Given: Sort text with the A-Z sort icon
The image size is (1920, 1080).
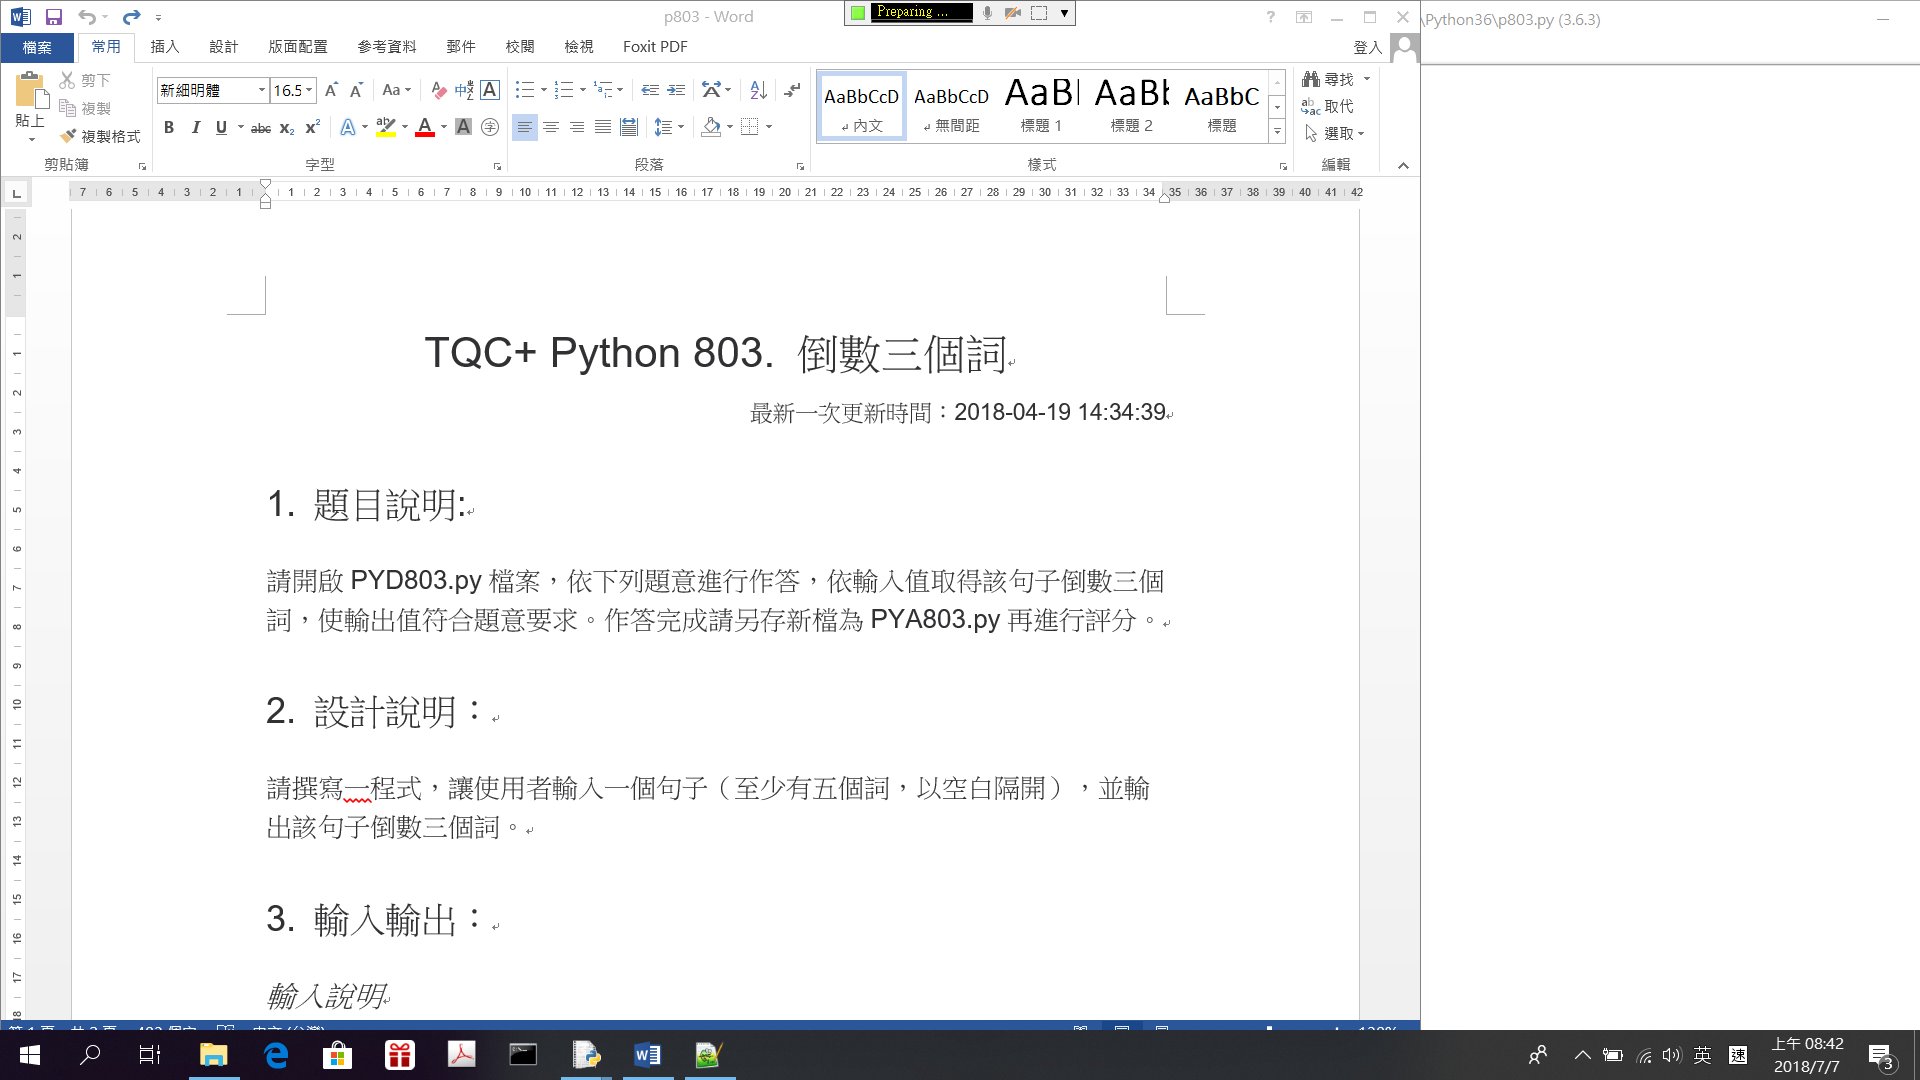Looking at the screenshot, I should [758, 90].
